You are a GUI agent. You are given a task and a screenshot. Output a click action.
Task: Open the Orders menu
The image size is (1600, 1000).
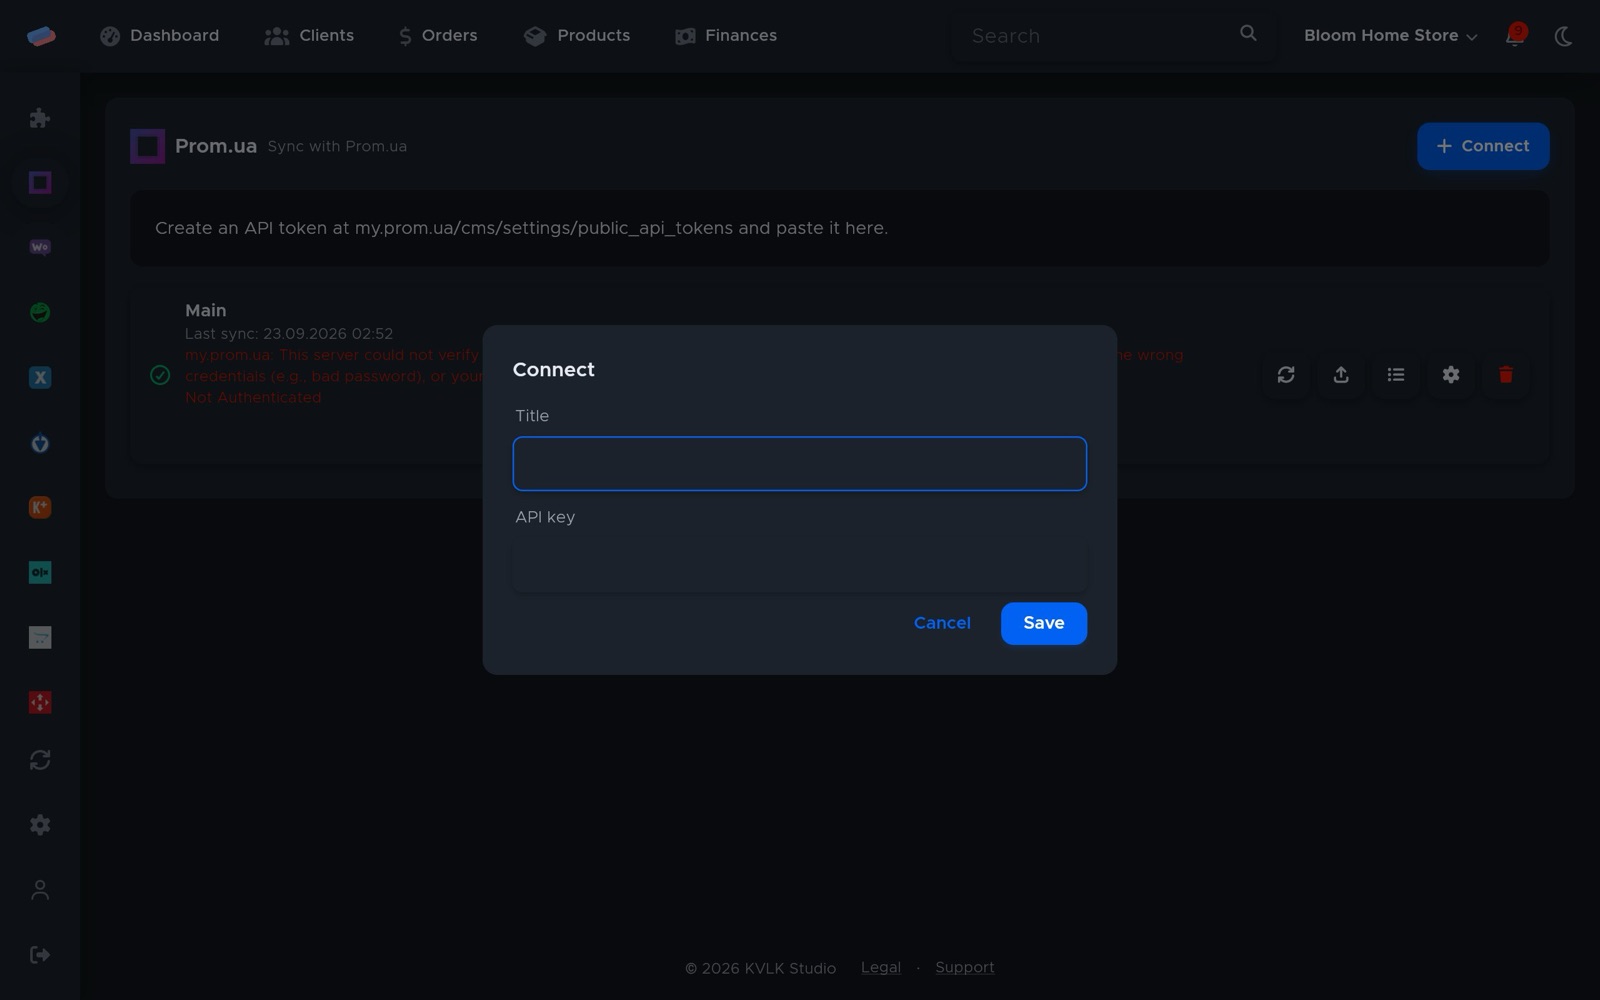(438, 36)
